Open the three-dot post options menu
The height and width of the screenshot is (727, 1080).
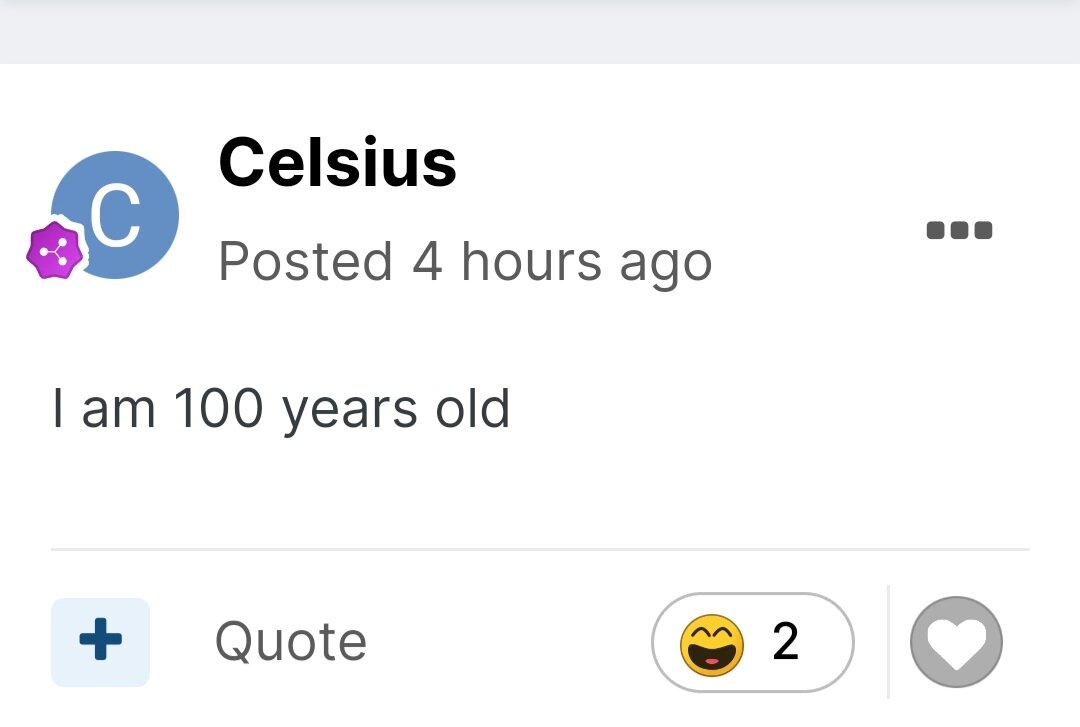click(958, 231)
